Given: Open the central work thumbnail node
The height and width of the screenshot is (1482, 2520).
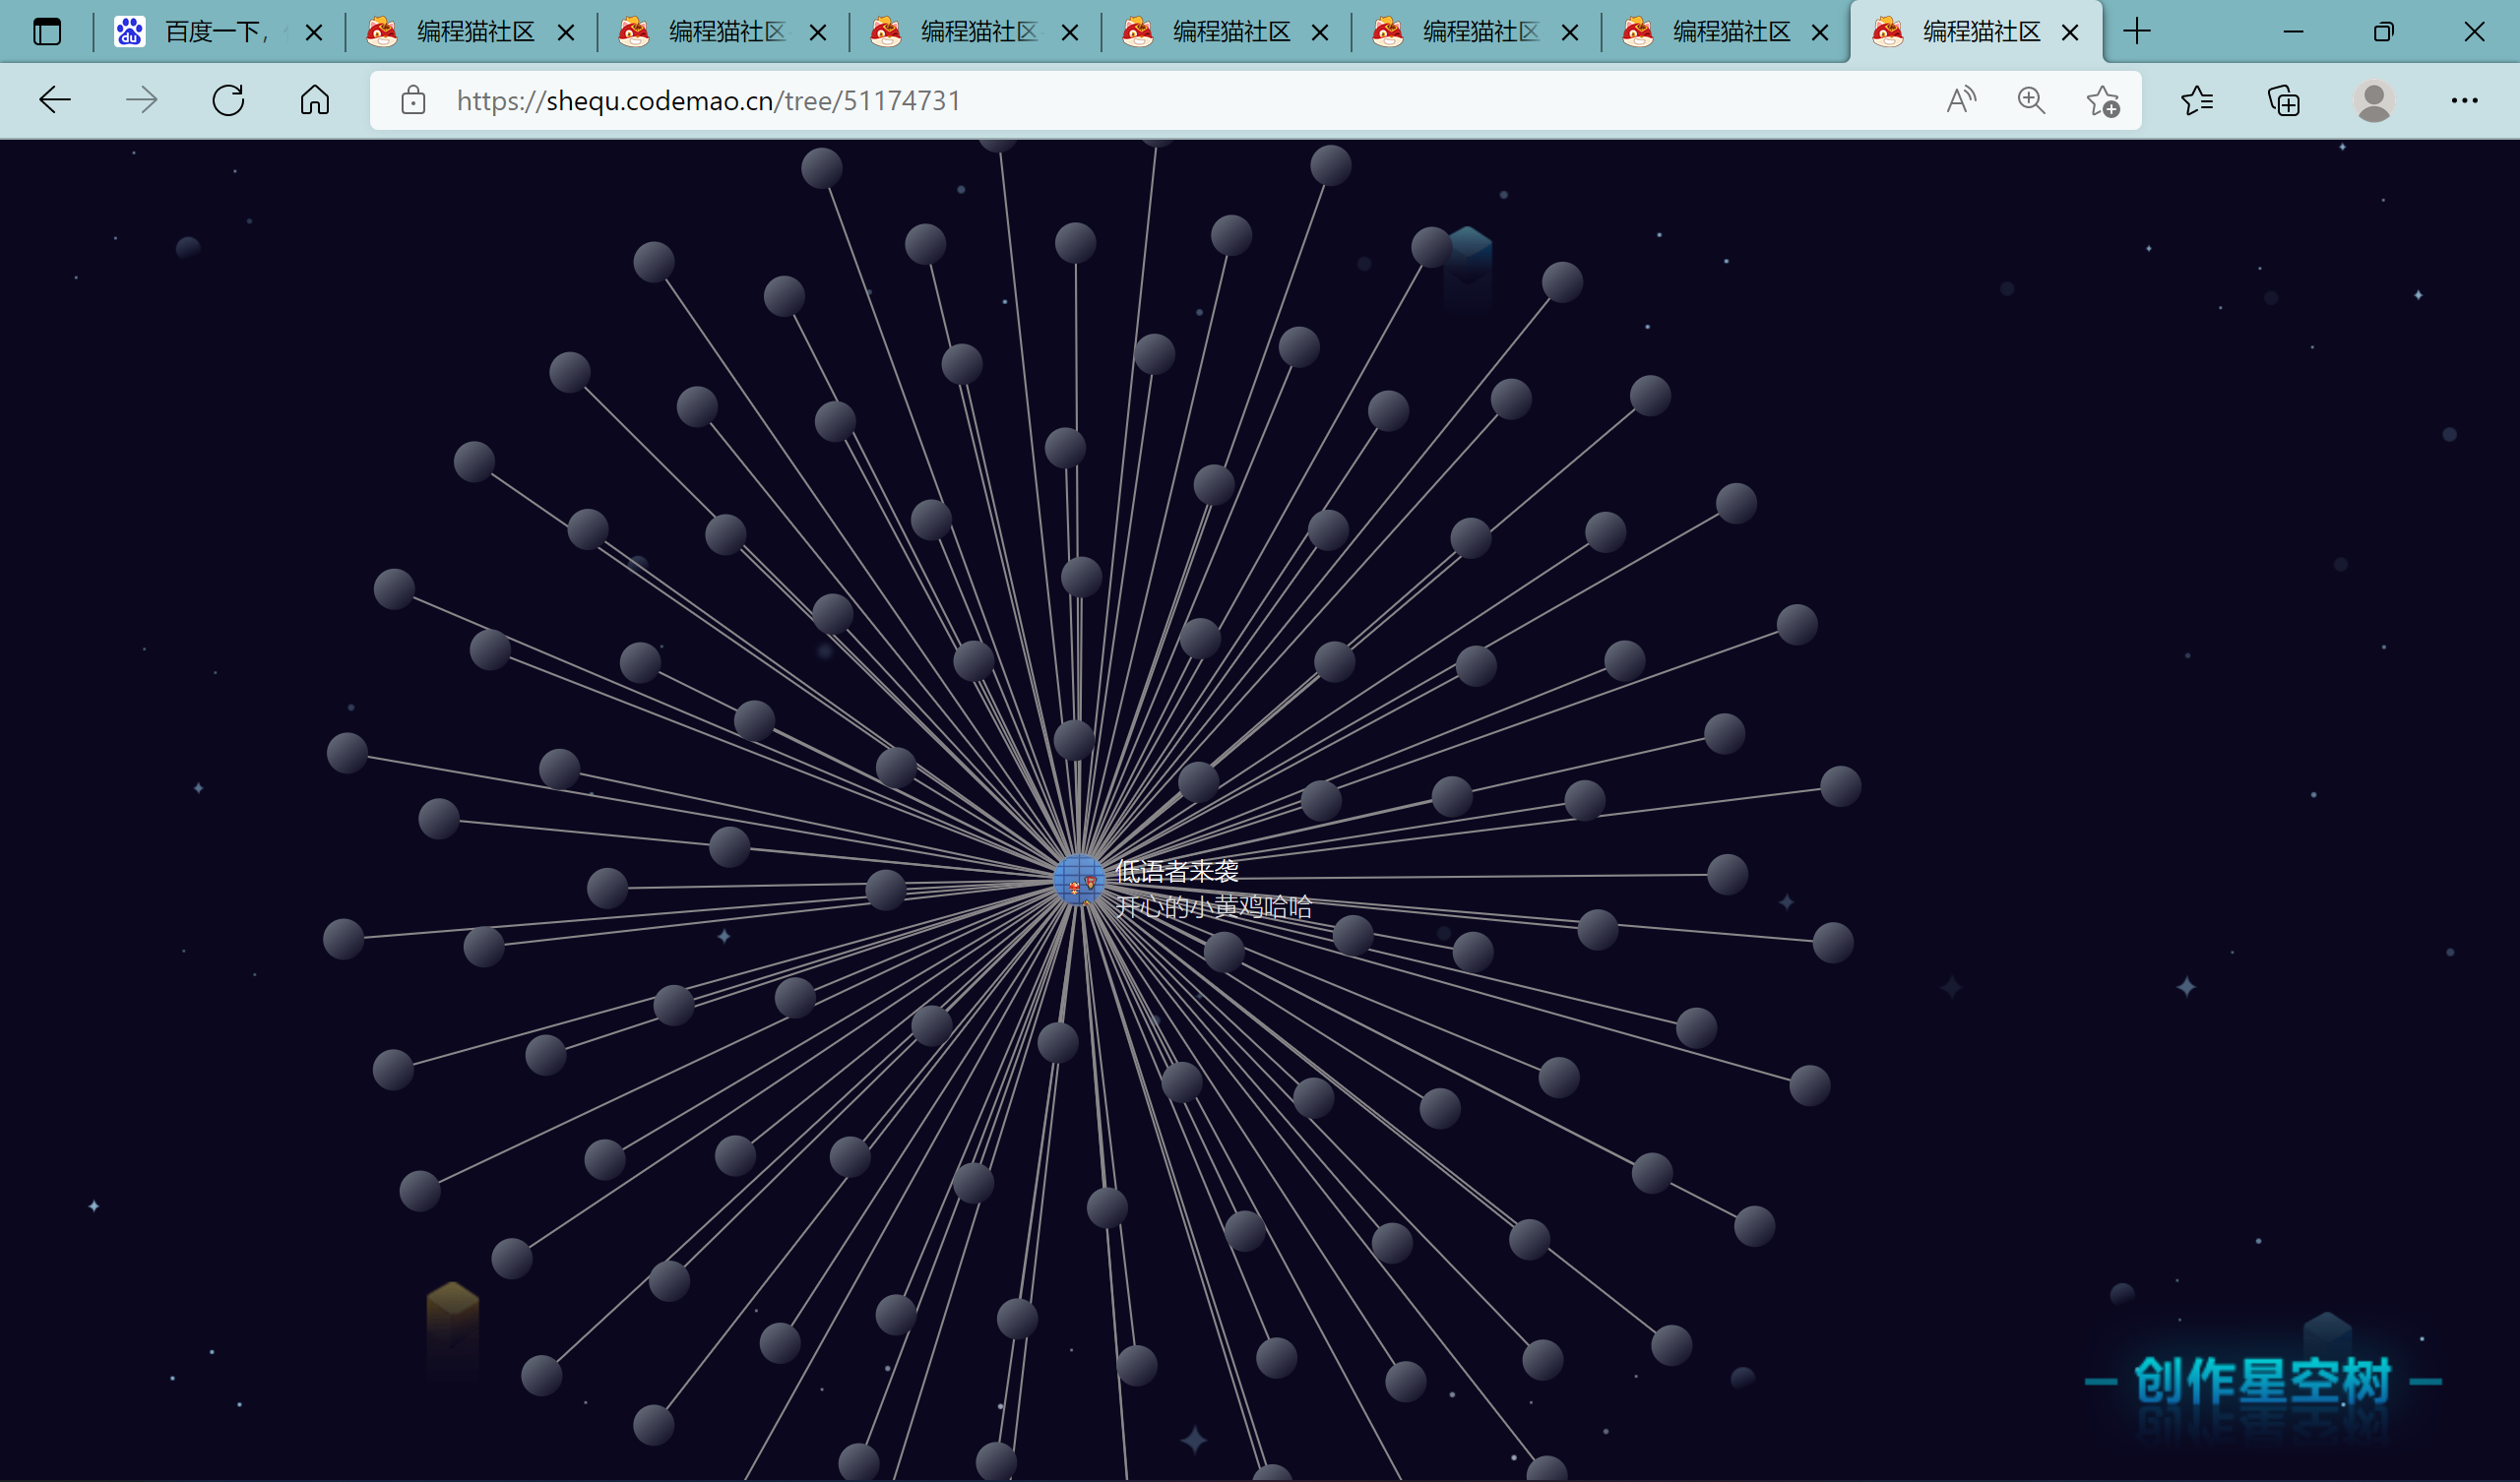Looking at the screenshot, I should (x=1079, y=881).
